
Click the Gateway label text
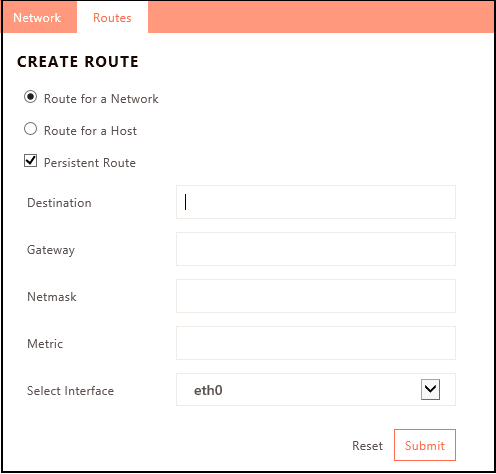pos(51,250)
